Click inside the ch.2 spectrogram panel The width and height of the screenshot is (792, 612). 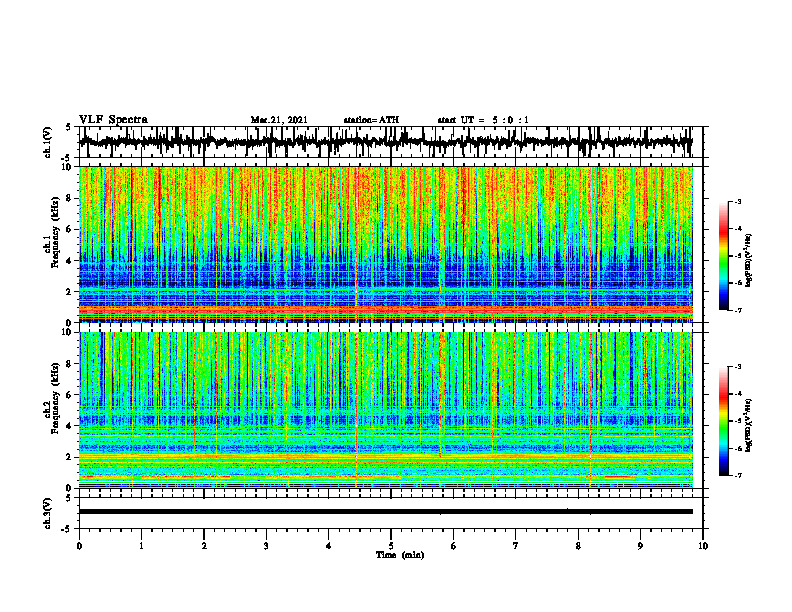coord(385,410)
